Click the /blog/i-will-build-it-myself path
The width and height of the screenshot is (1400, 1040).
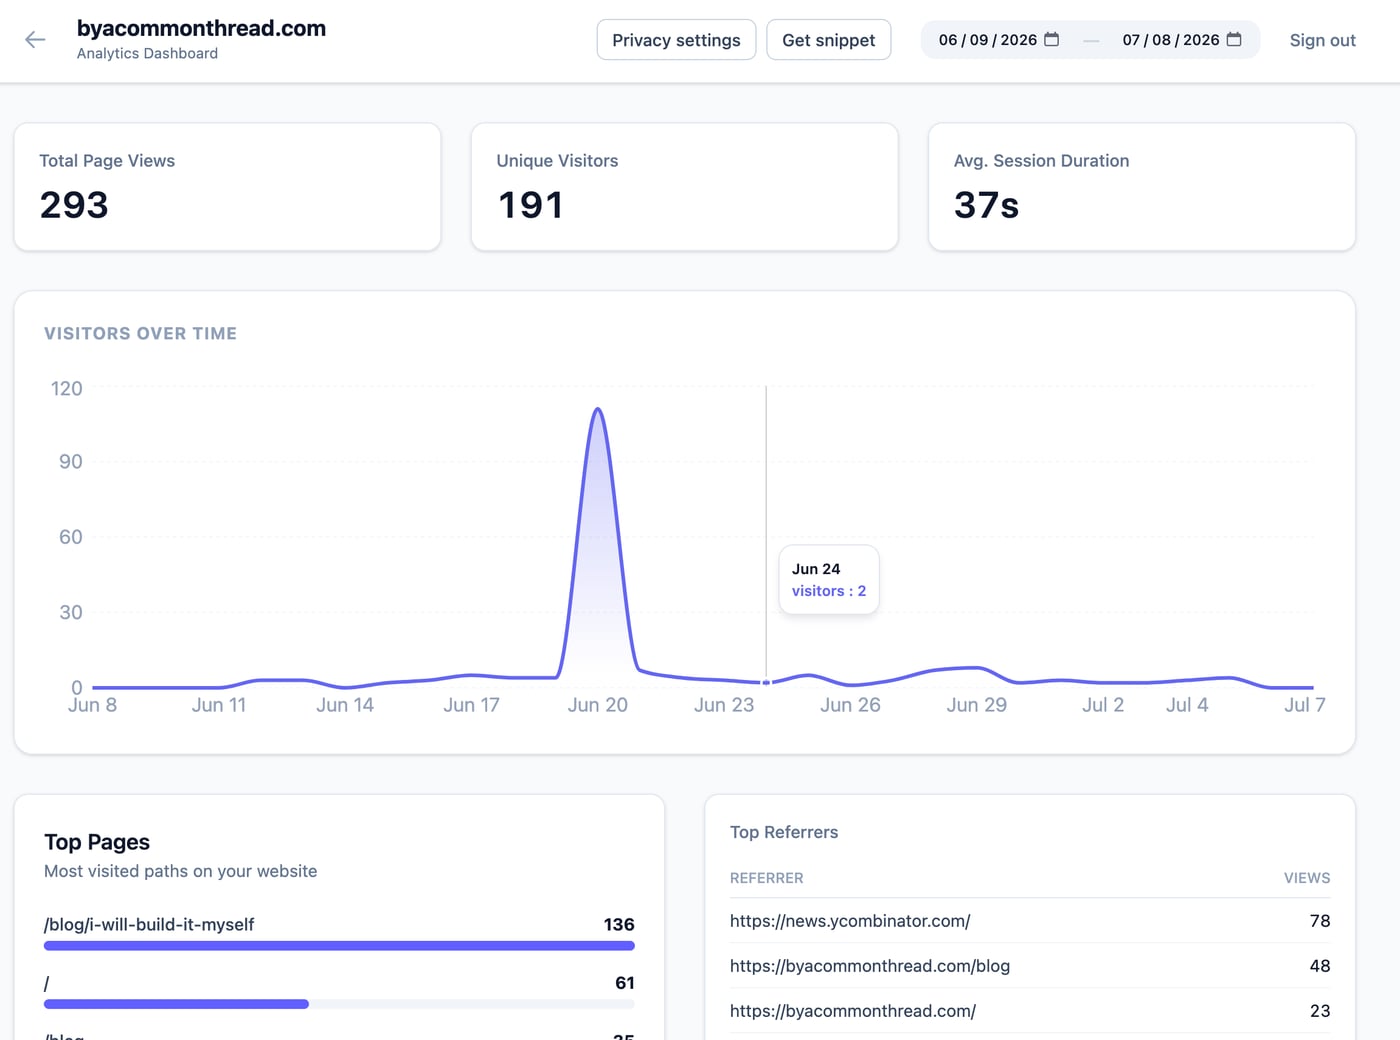149,925
